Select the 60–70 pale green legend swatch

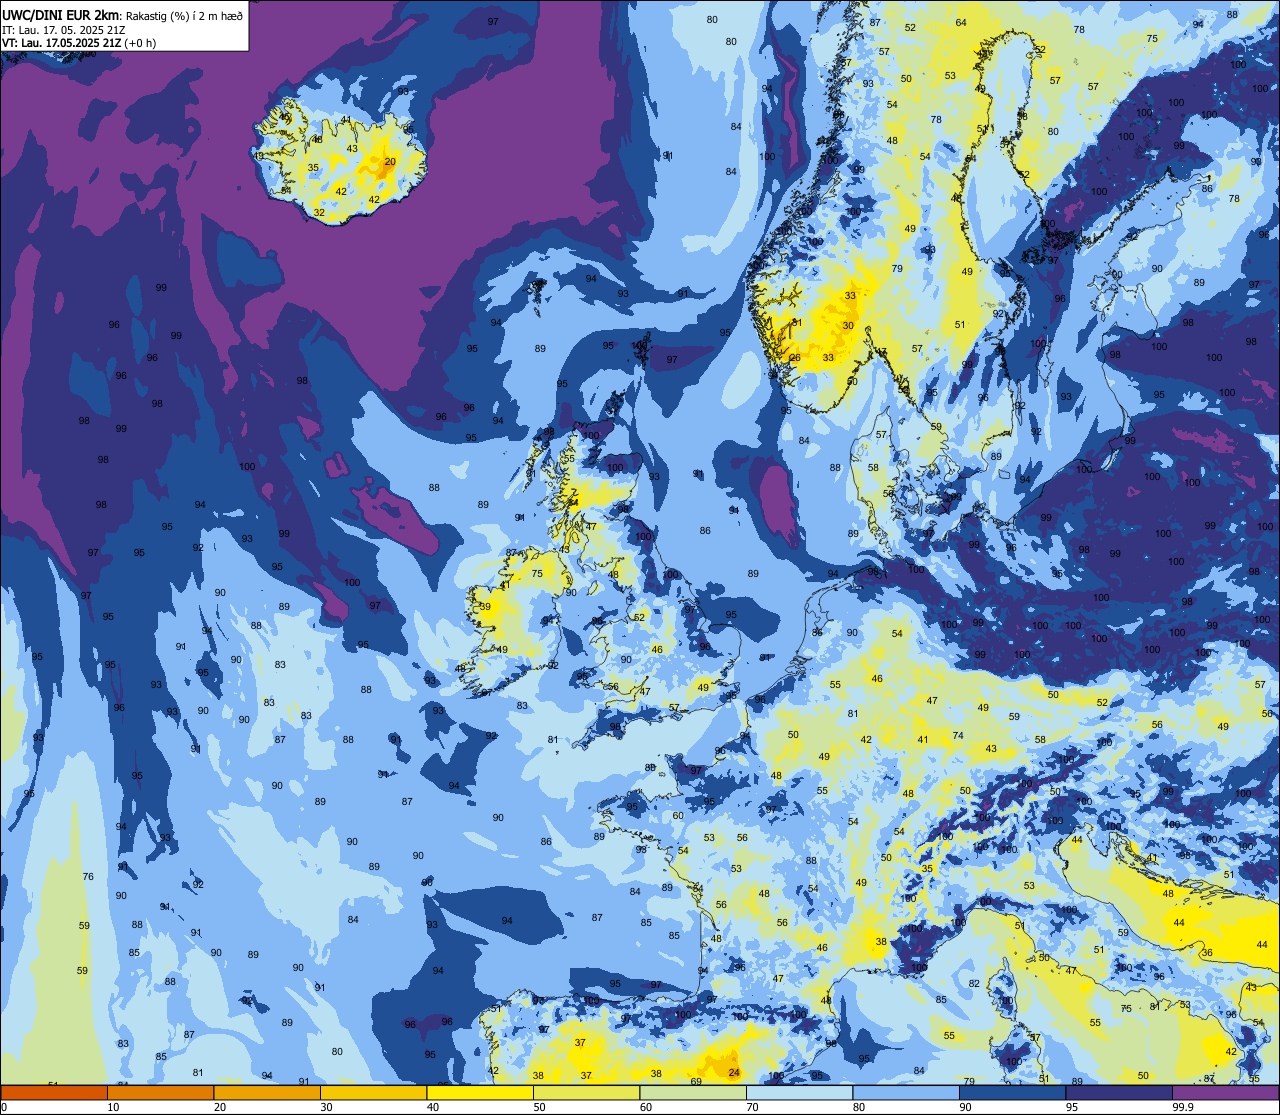point(693,1093)
